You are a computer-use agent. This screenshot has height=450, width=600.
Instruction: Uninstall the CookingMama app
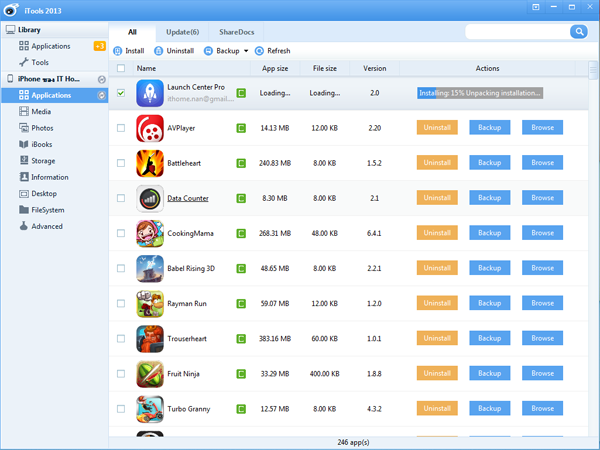point(437,233)
